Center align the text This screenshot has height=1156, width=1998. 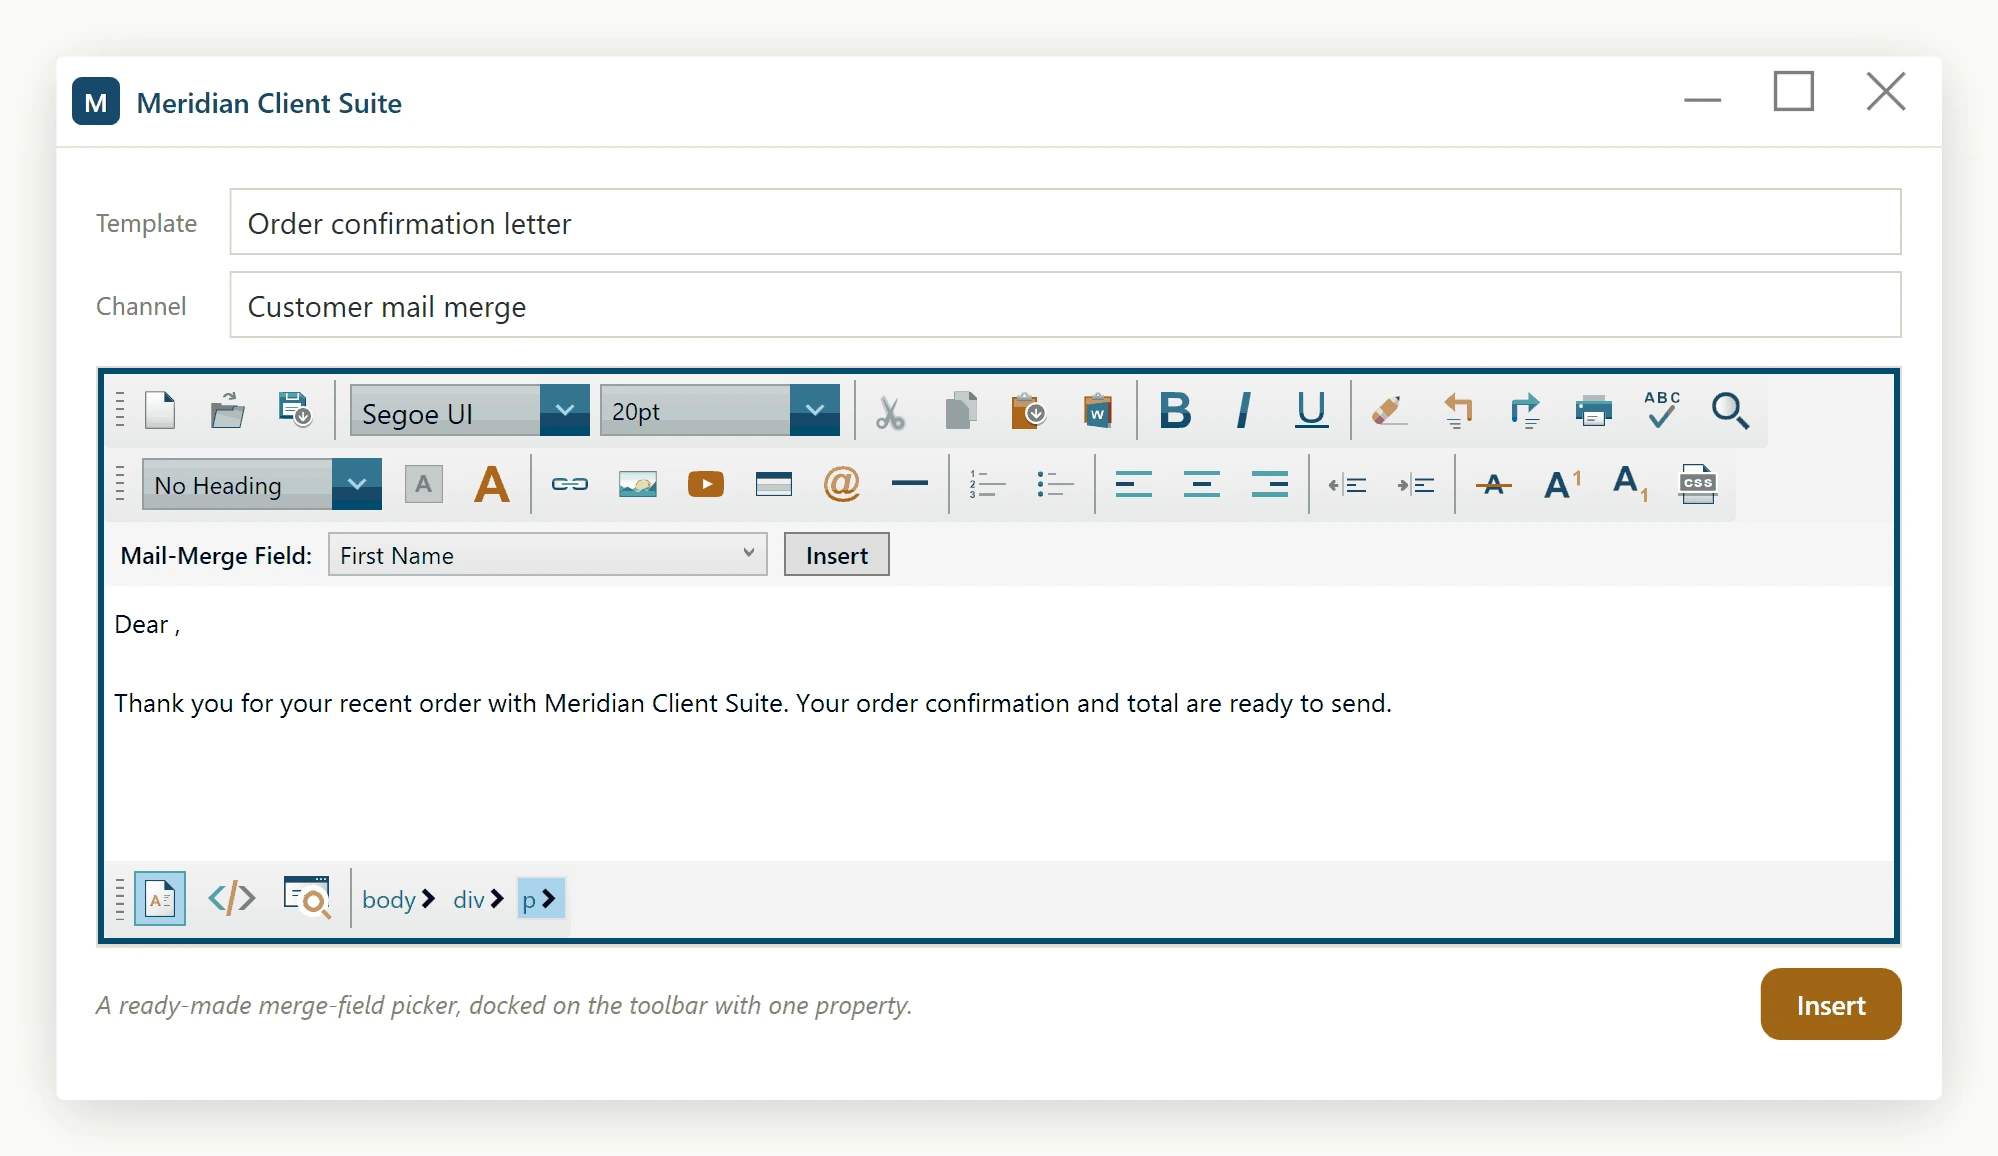click(1201, 485)
